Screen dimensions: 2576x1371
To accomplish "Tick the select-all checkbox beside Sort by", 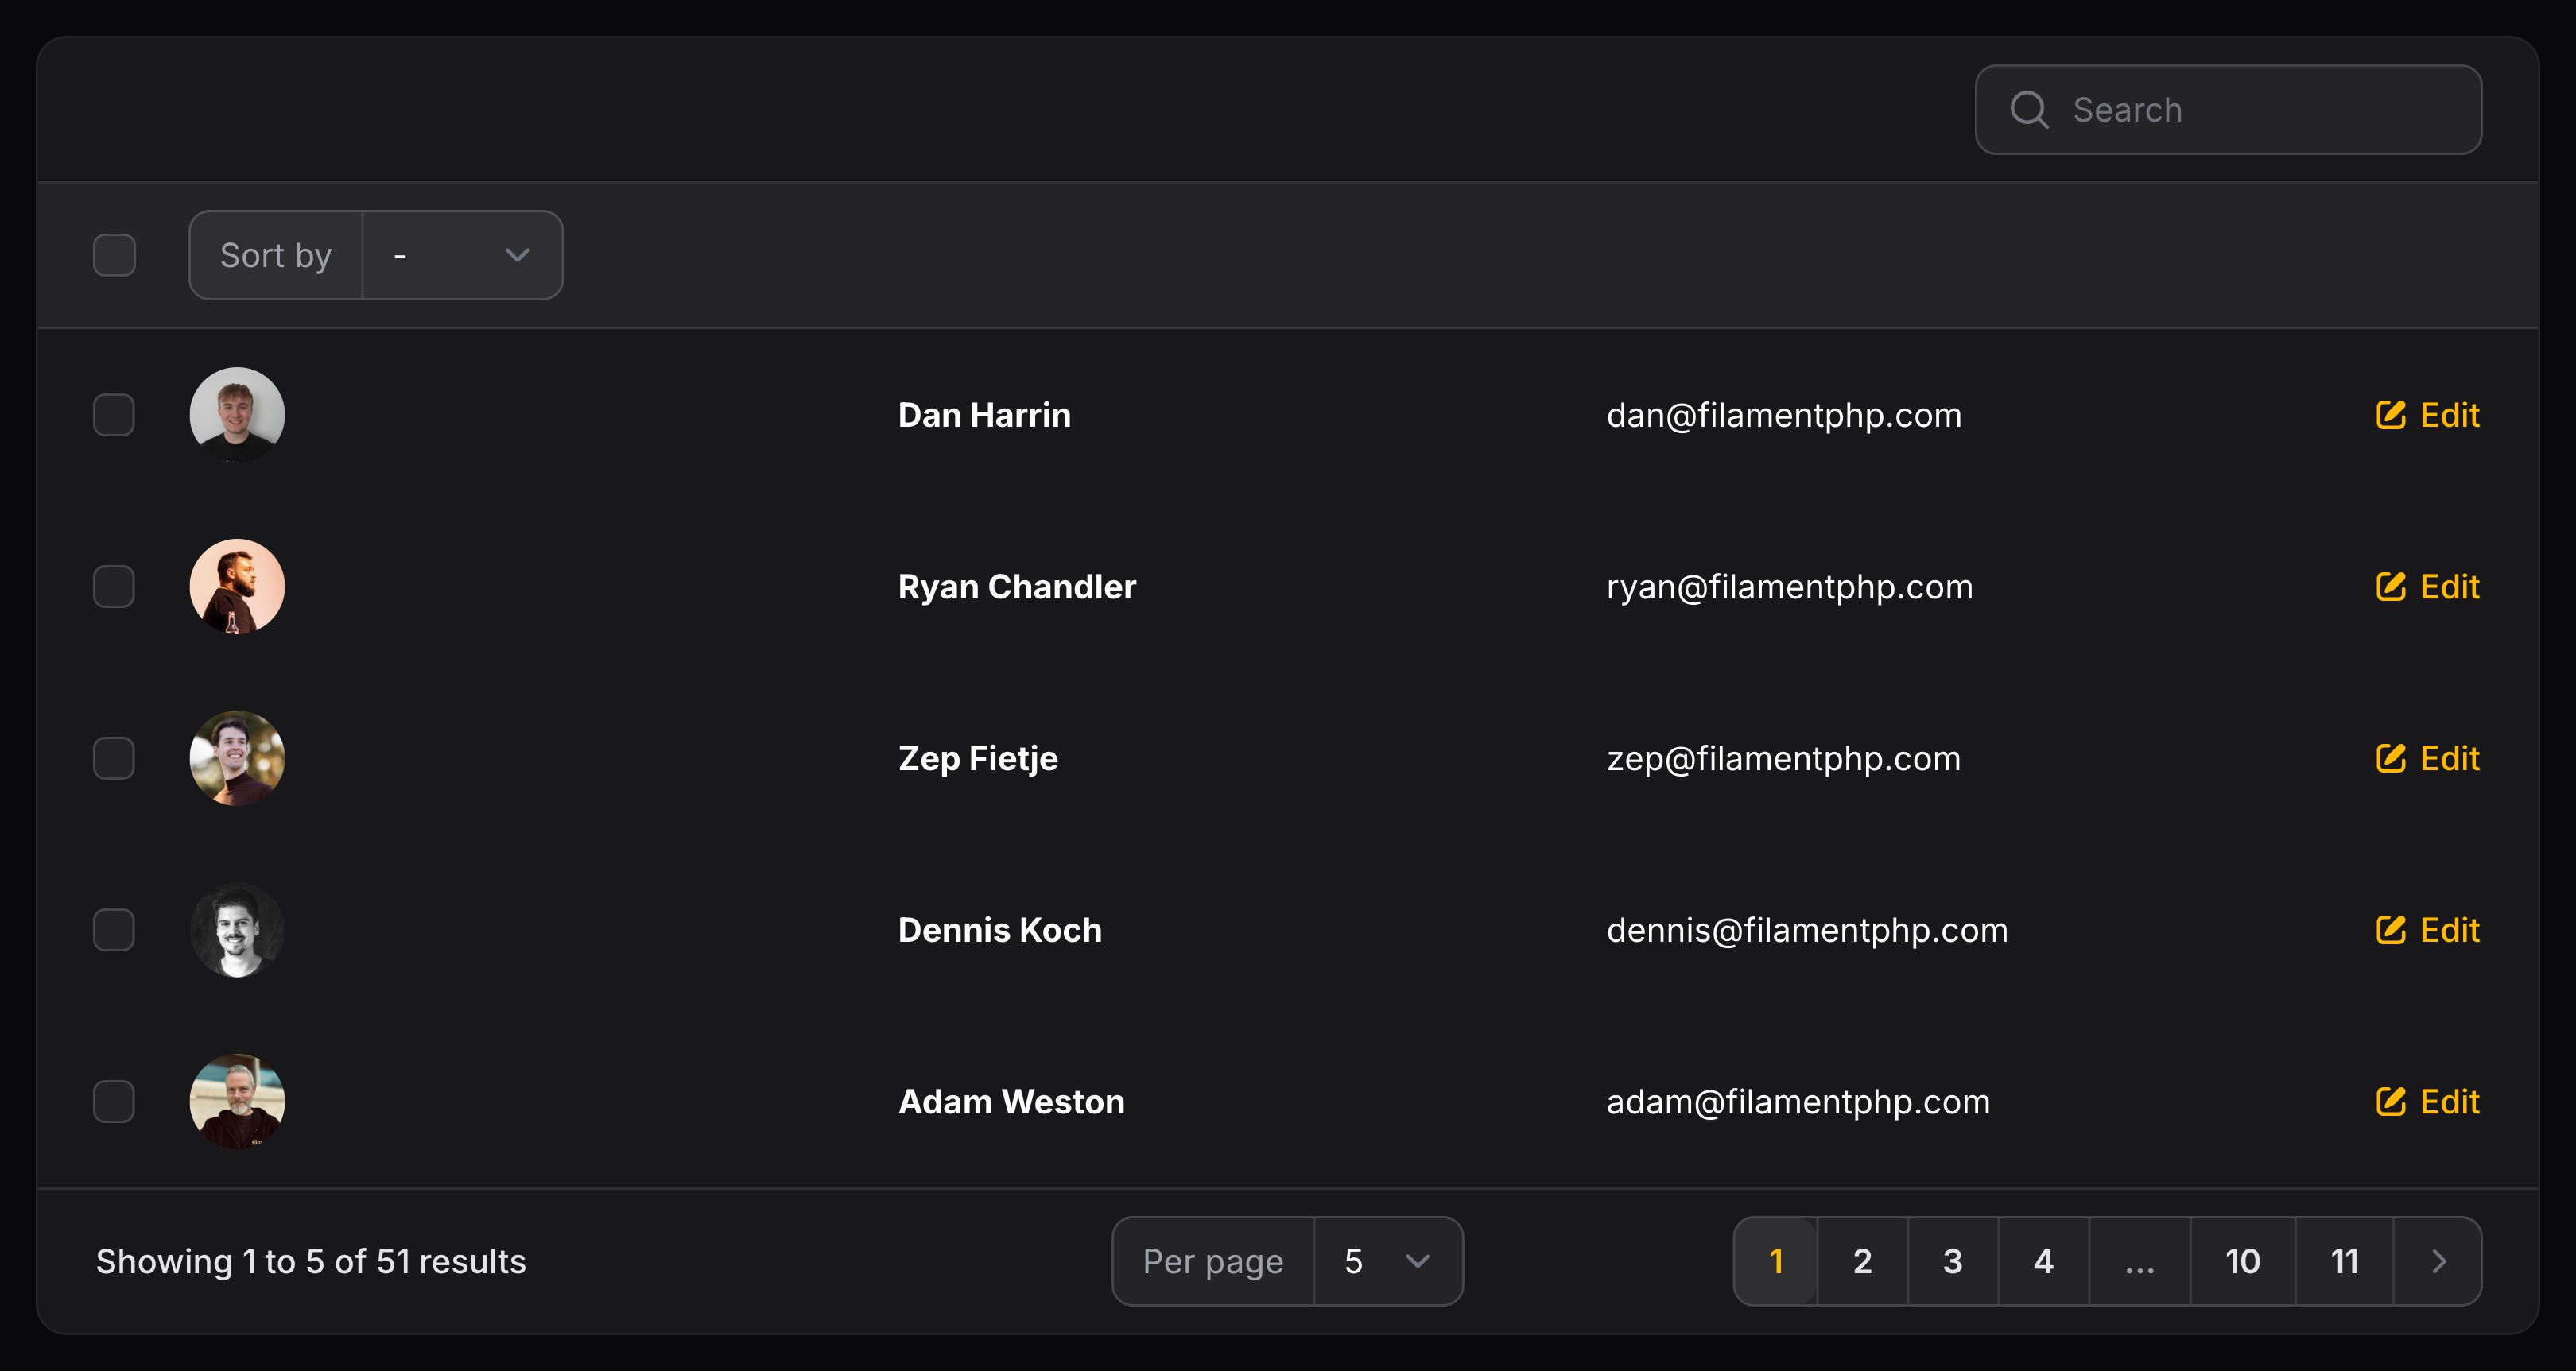I will 114,255.
